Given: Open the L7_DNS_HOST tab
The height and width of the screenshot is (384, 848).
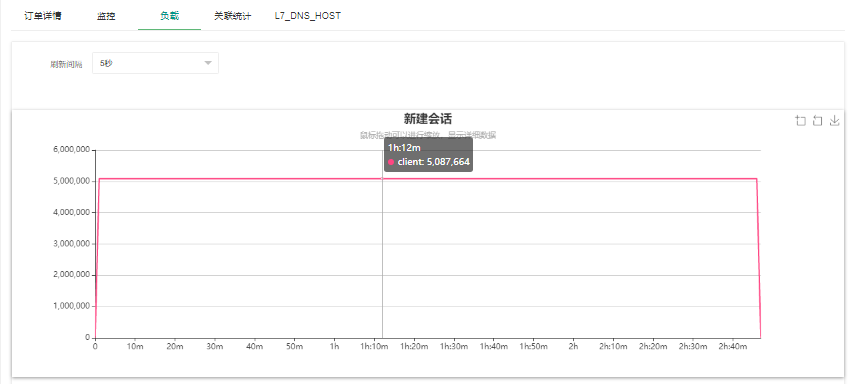Looking at the screenshot, I should [x=308, y=16].
